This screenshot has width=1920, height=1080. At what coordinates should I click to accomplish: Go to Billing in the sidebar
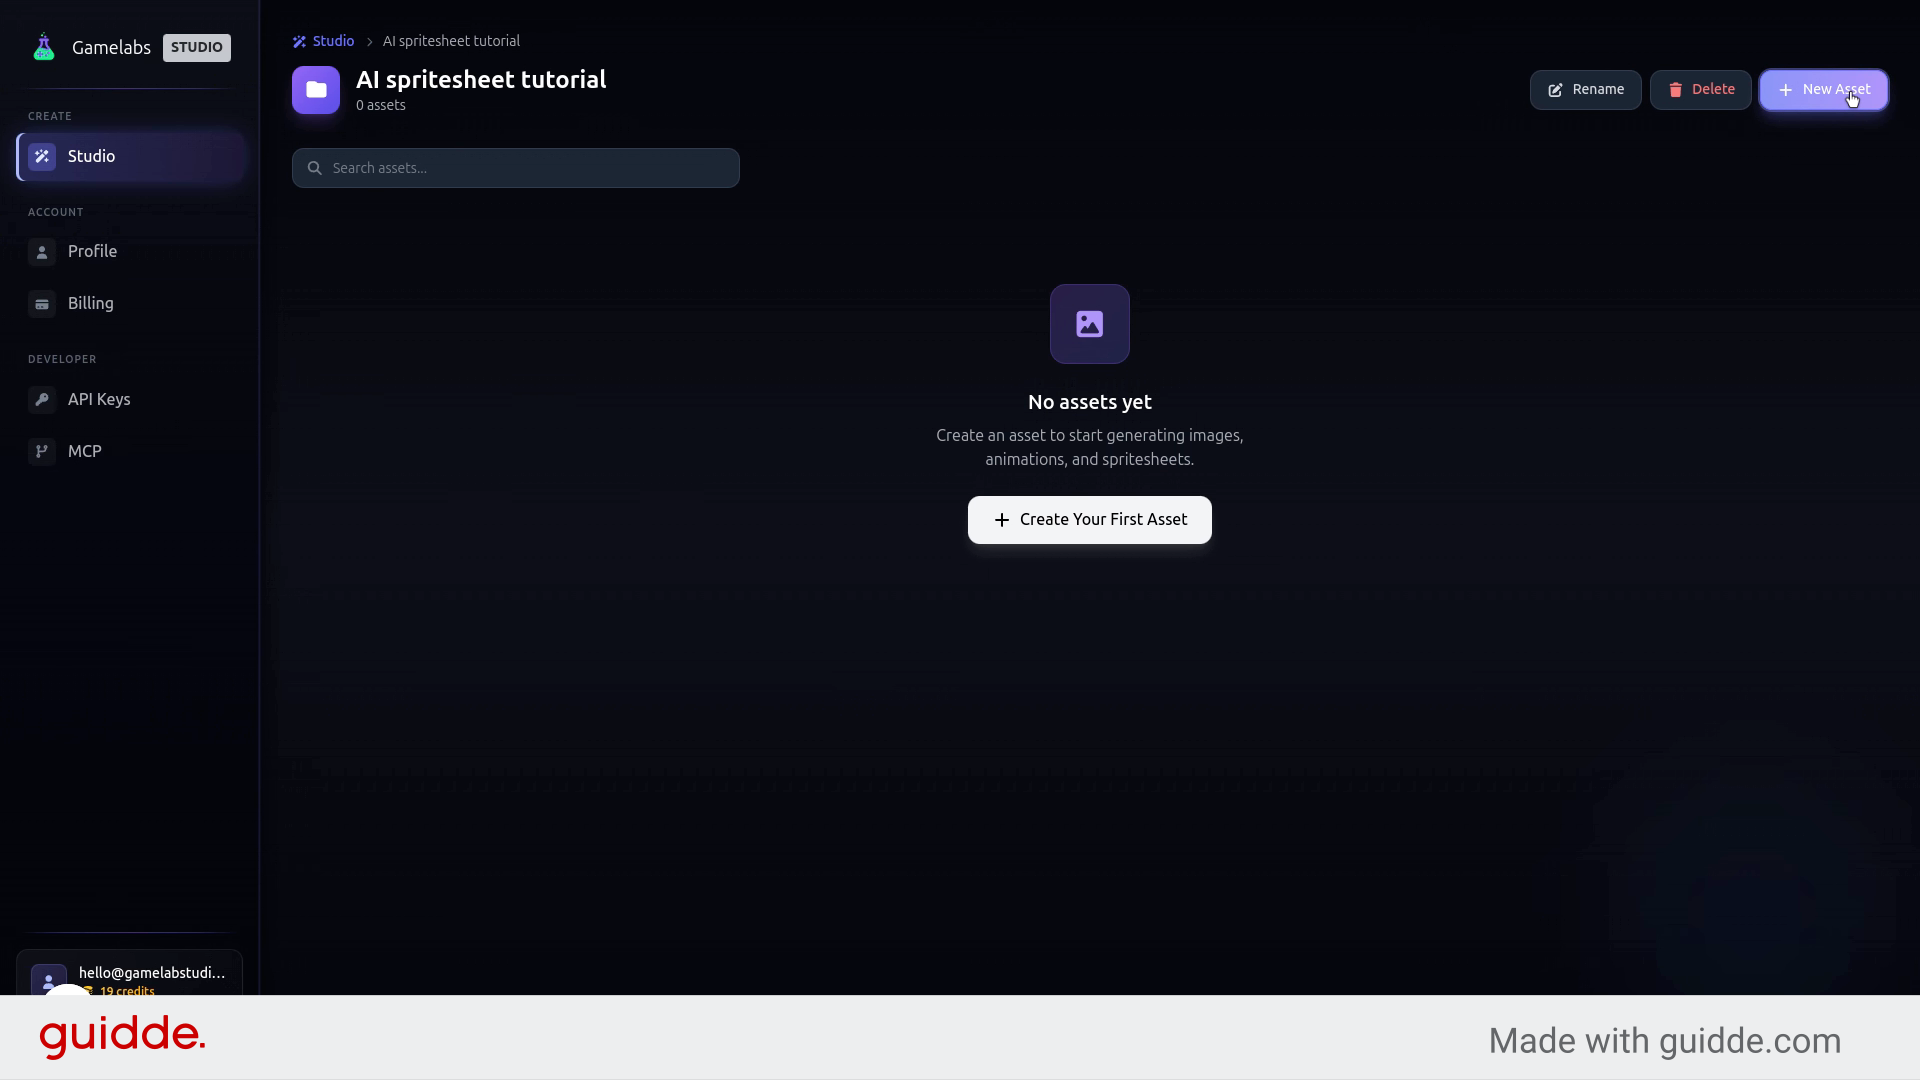(x=130, y=304)
